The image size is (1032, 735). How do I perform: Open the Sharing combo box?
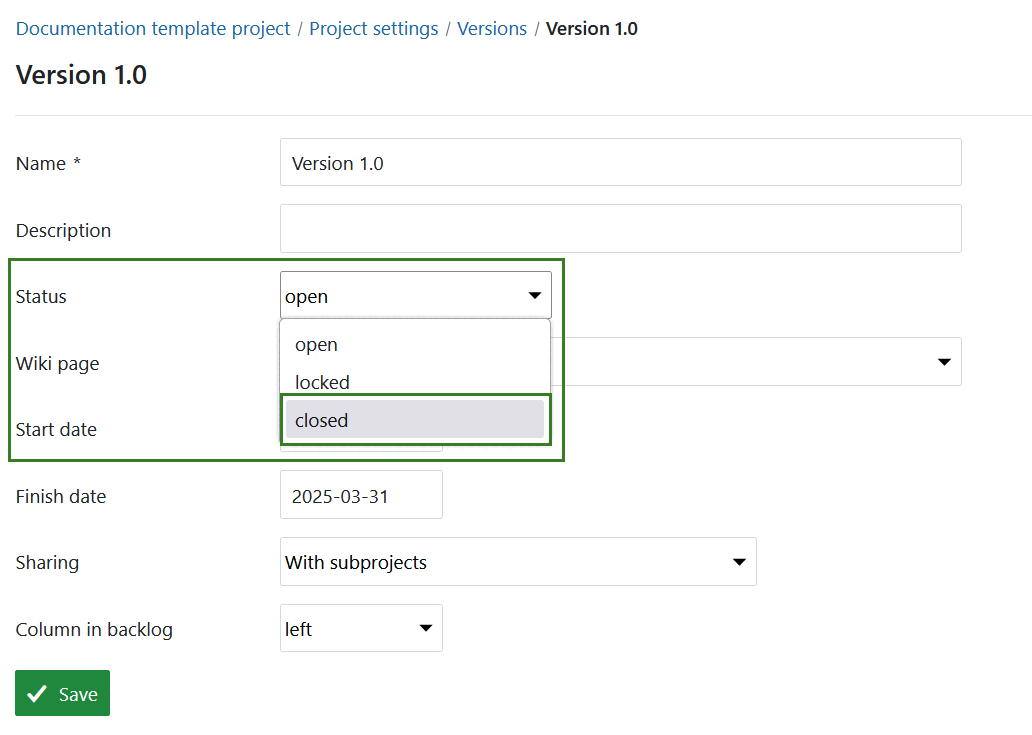click(x=518, y=561)
